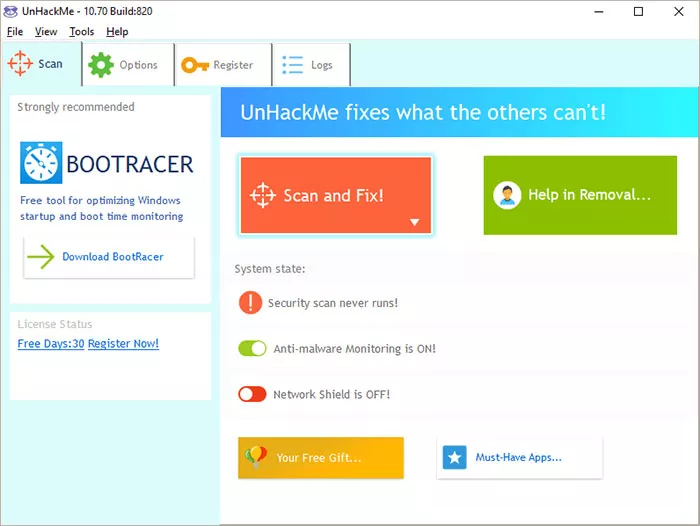Close the UnHackMe window
The width and height of the screenshot is (700, 526).
click(x=679, y=12)
